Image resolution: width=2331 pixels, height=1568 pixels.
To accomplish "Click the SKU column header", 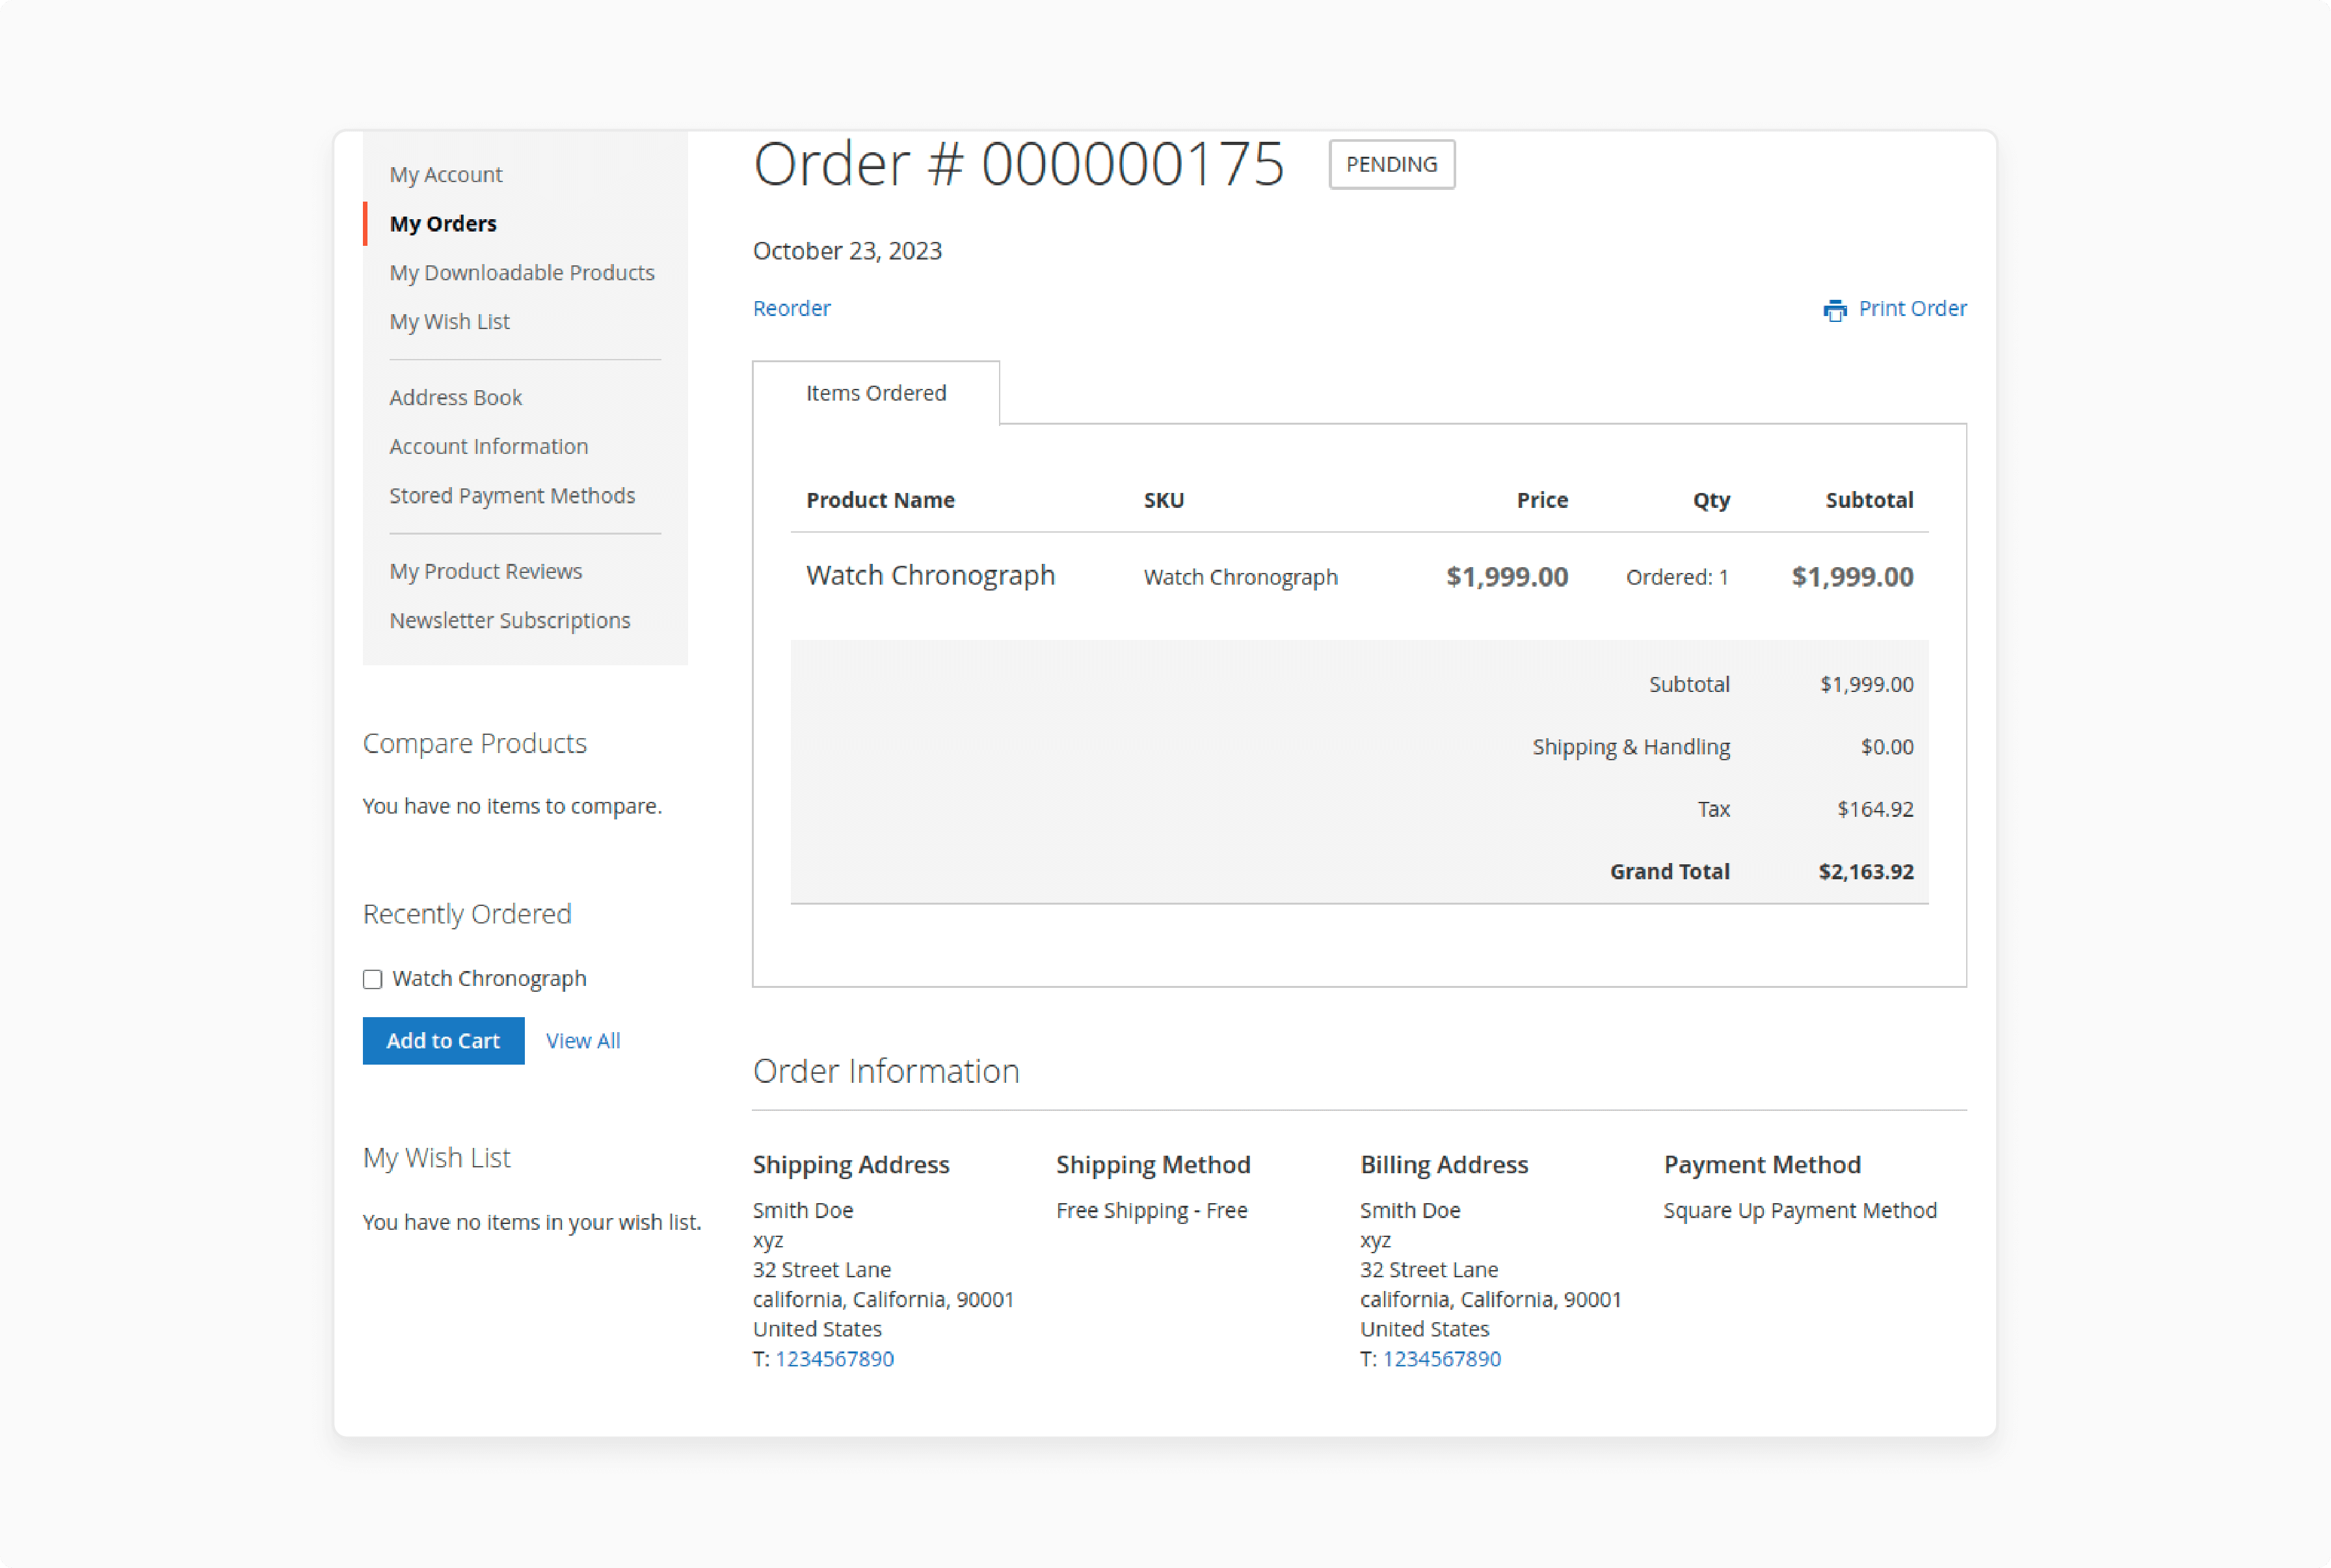I will point(1164,500).
